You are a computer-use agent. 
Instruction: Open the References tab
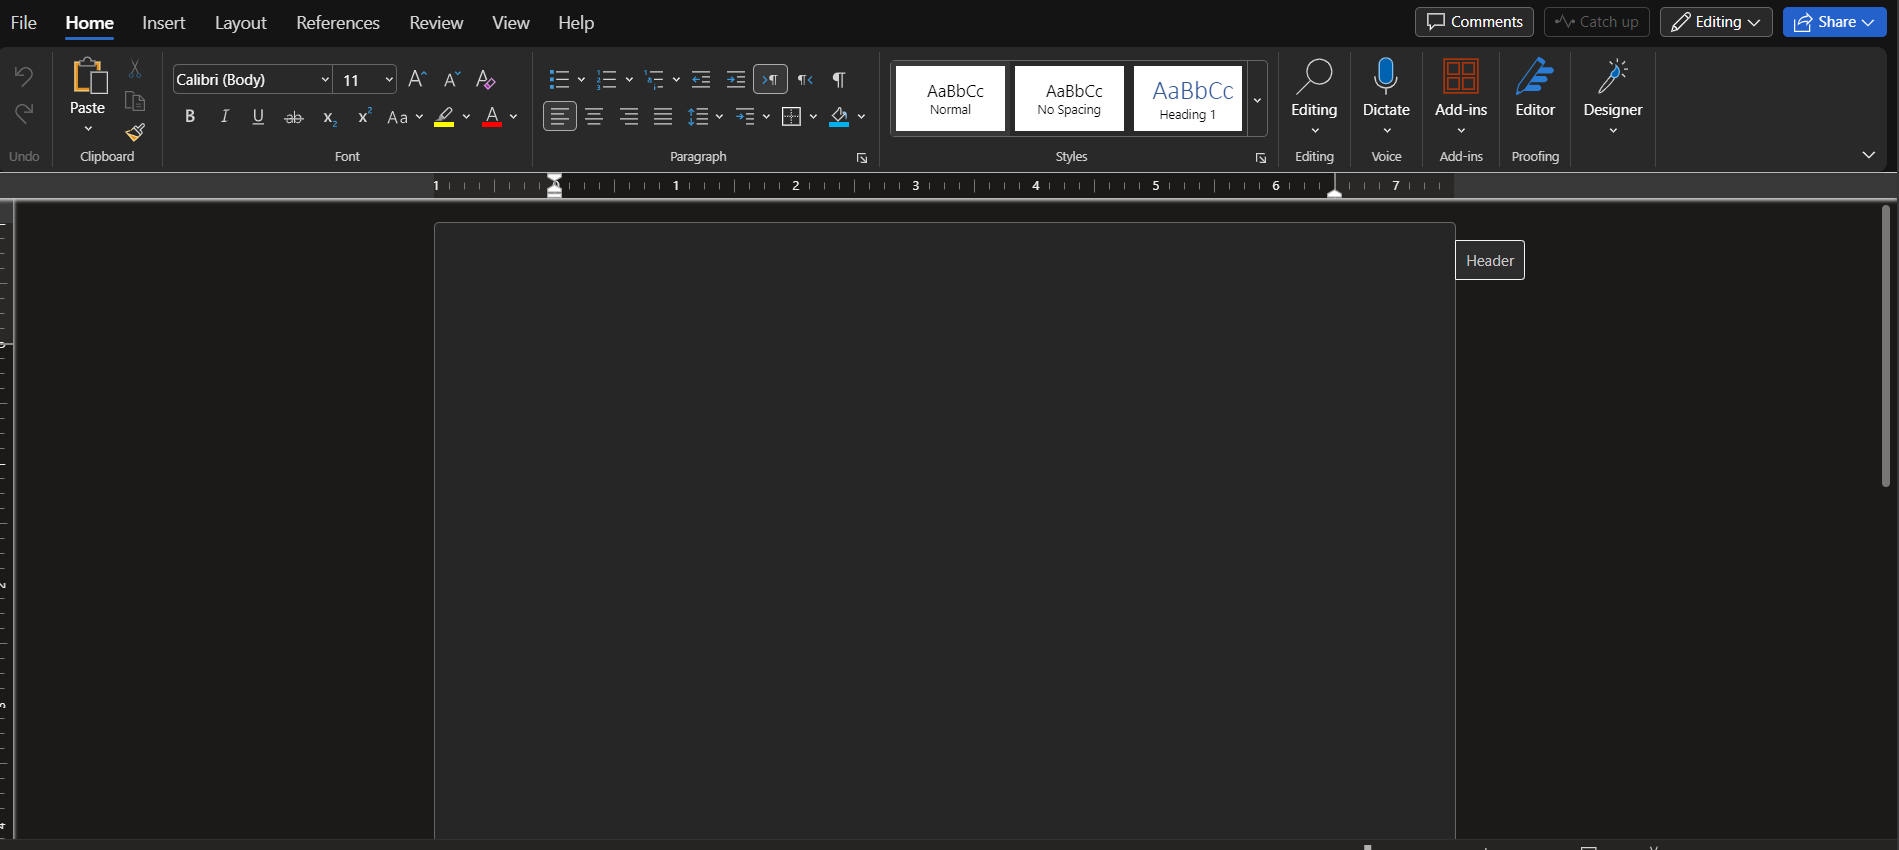point(338,23)
